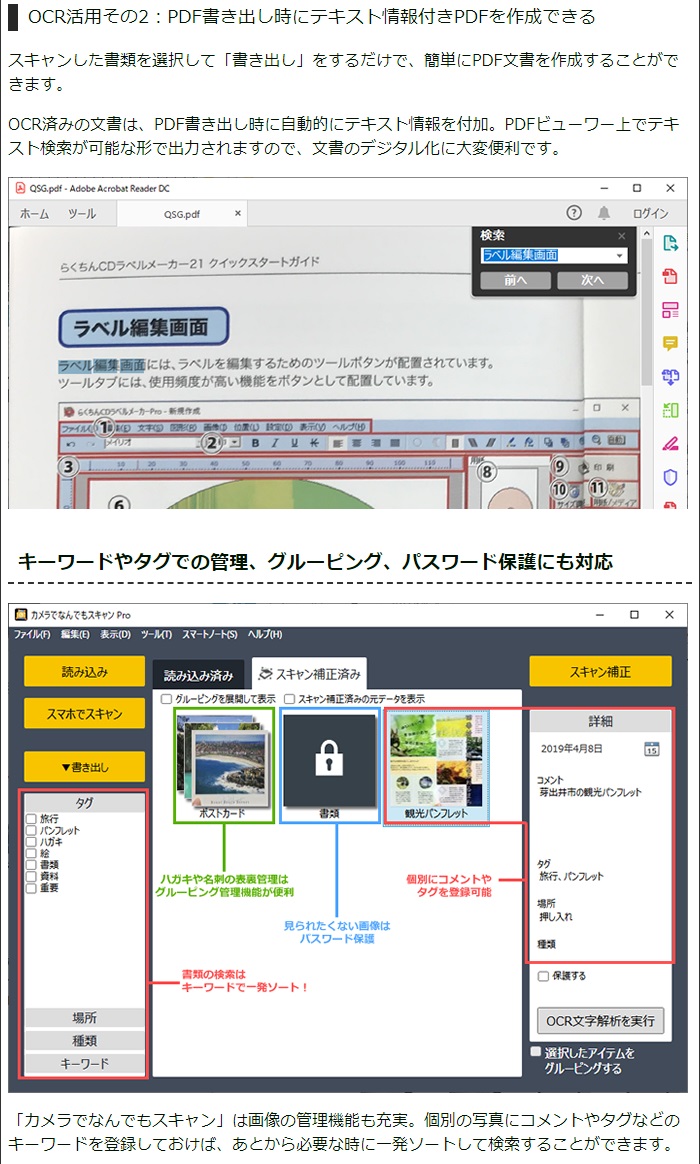This screenshot has height=1164, width=700.
Task: Check 選択したアイテムをグルーピングする checkbox
Action: pyautogui.click(x=536, y=1052)
